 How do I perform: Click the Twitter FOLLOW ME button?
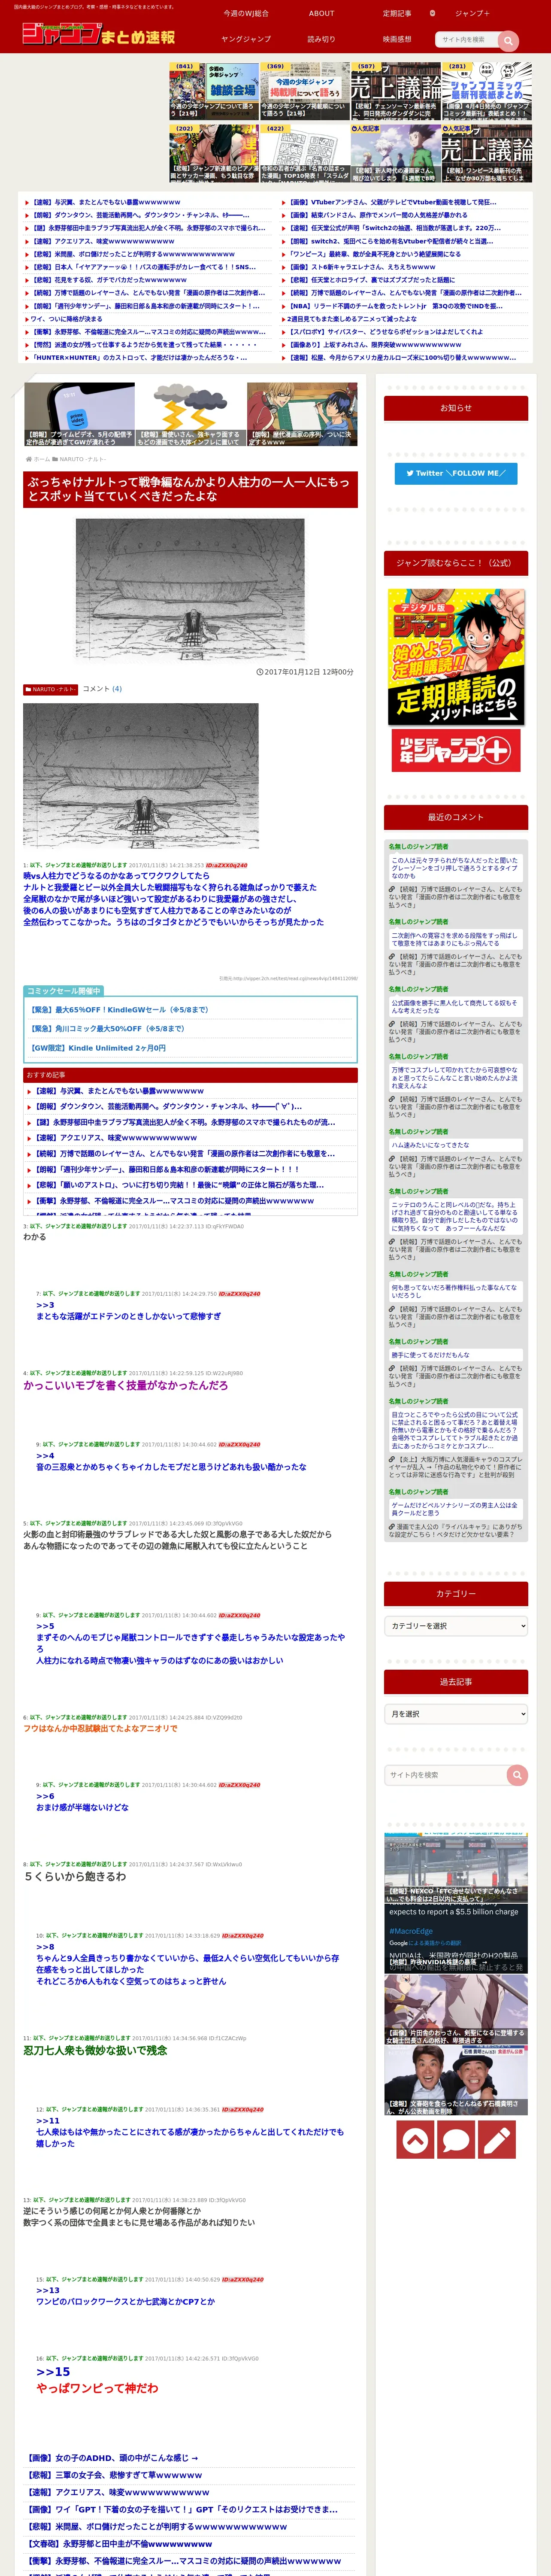(456, 473)
